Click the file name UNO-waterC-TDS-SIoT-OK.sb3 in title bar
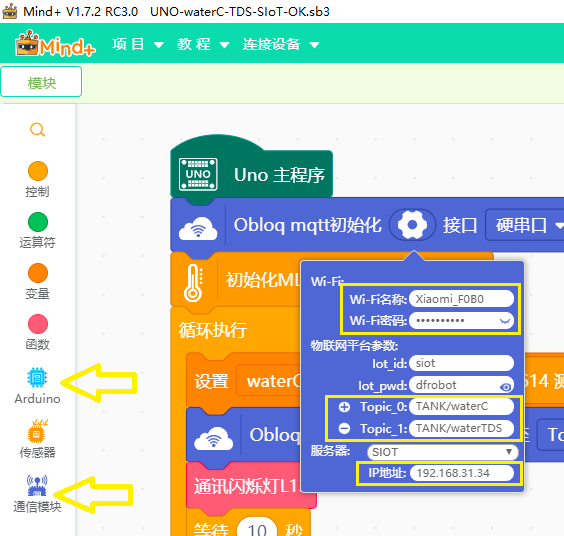The height and width of the screenshot is (536, 564). coord(240,12)
